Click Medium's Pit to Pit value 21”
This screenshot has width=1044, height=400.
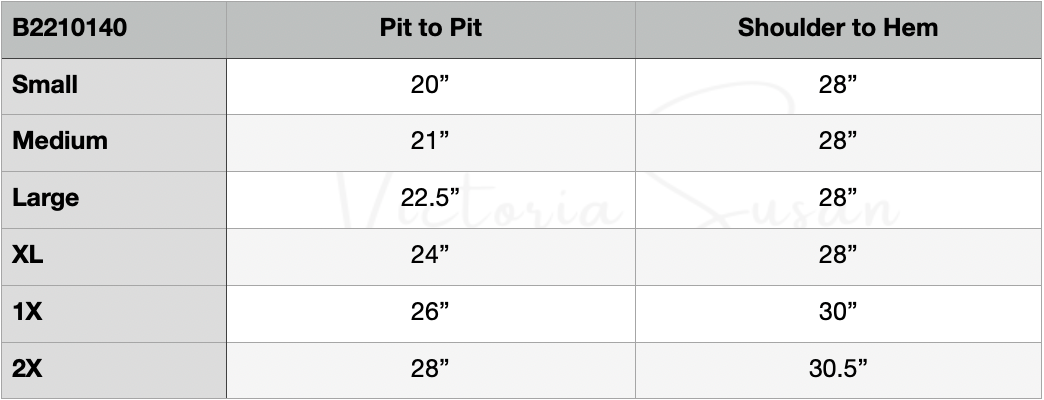[430, 141]
